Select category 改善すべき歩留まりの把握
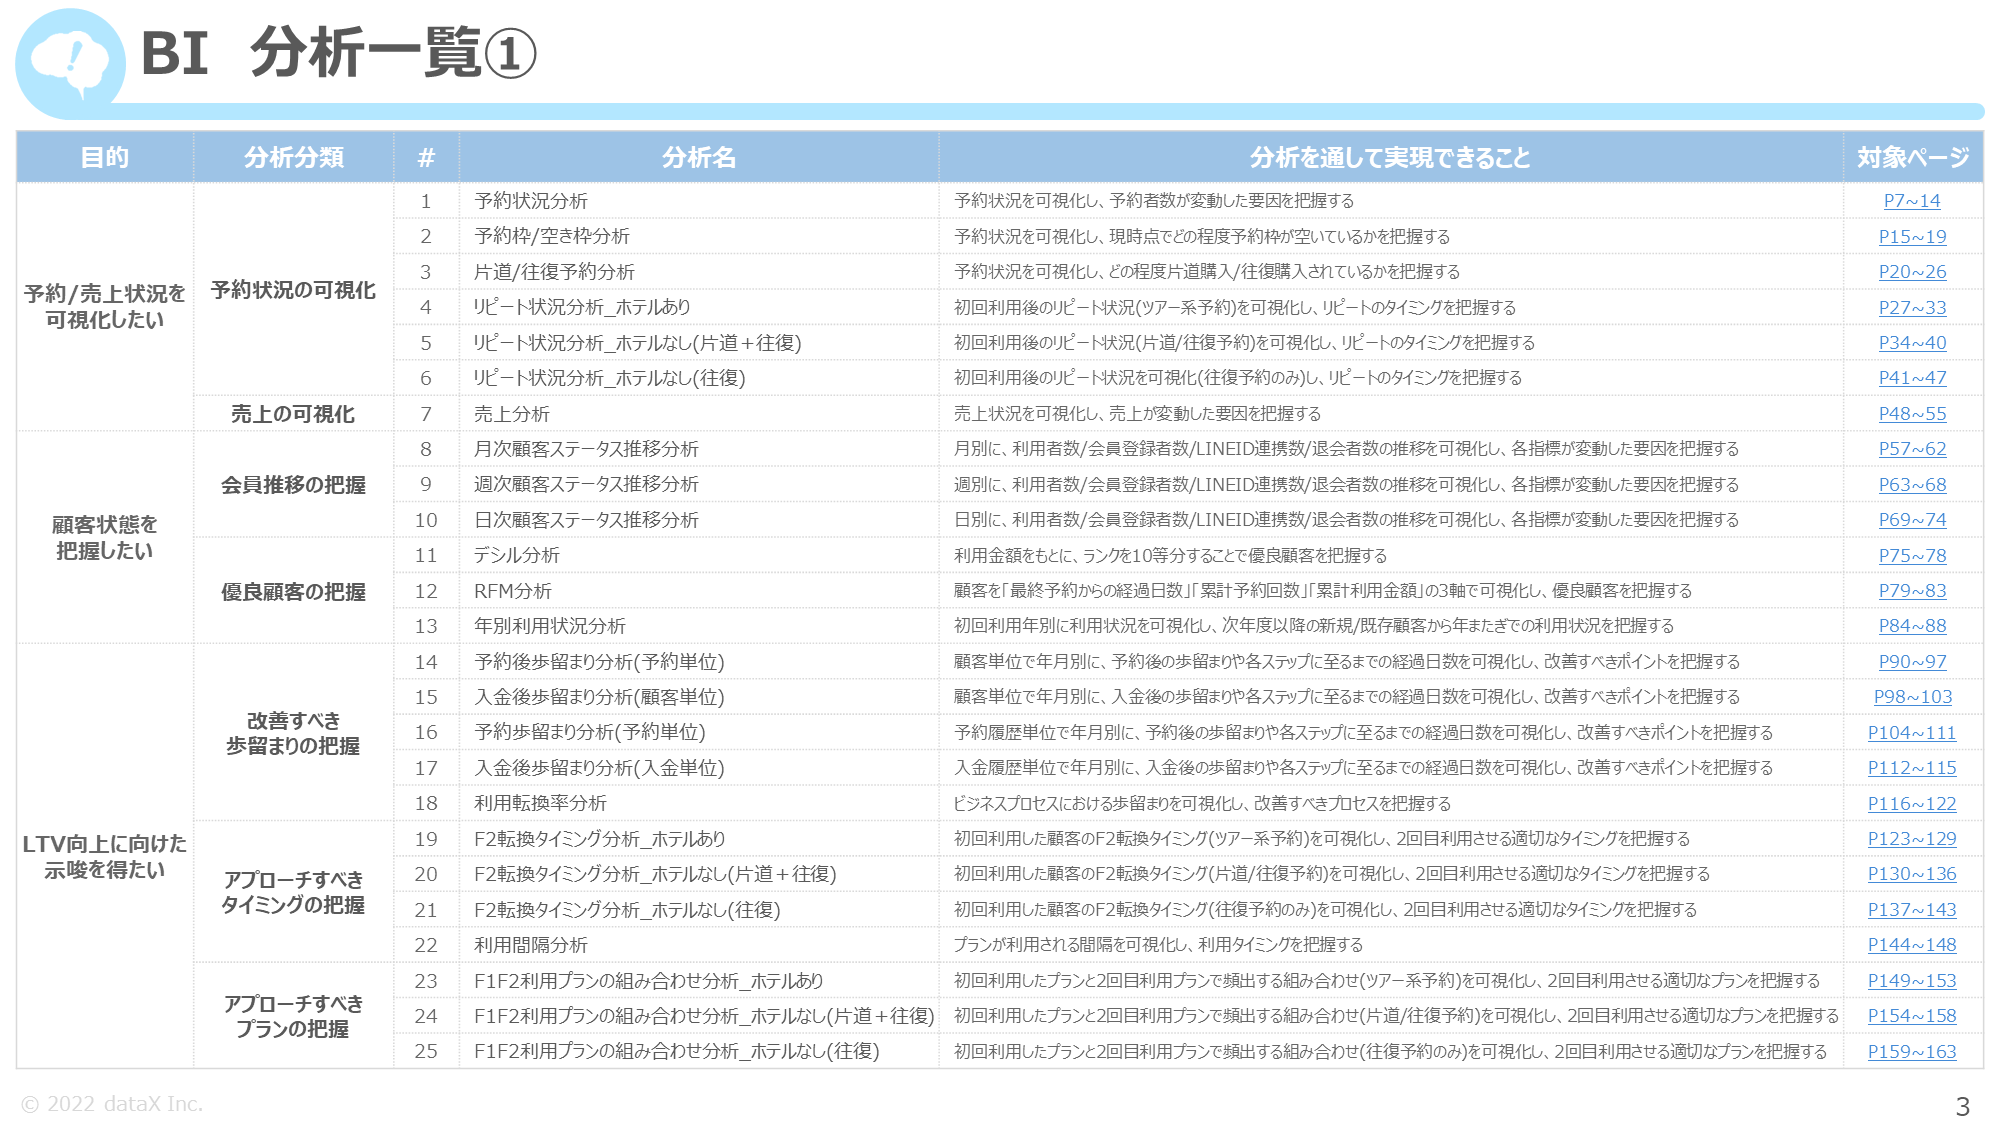This screenshot has width=2000, height=1125. point(293,733)
